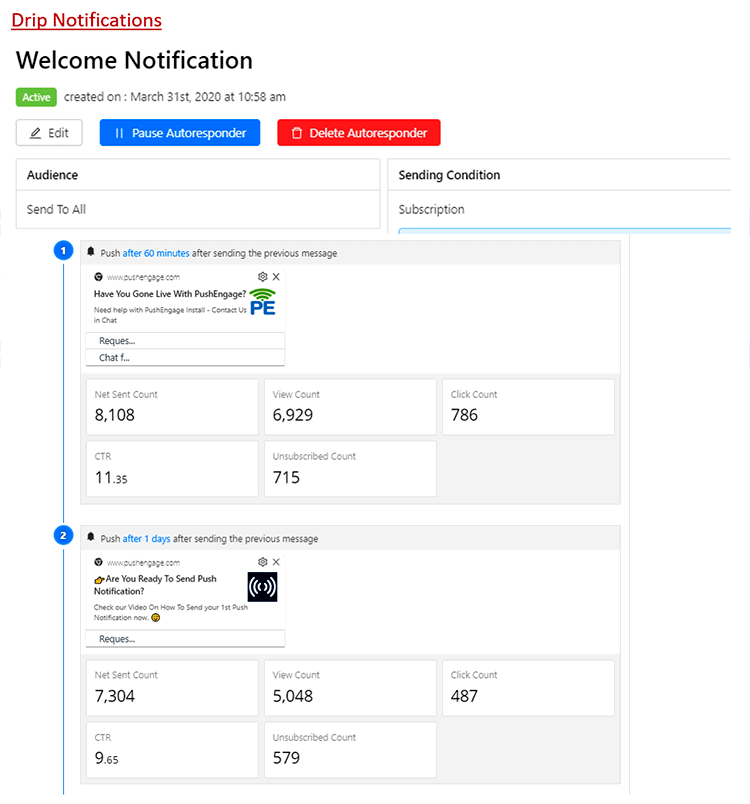
Task: Click 'Check our Video On How To Send' text
Action: click(x=171, y=612)
